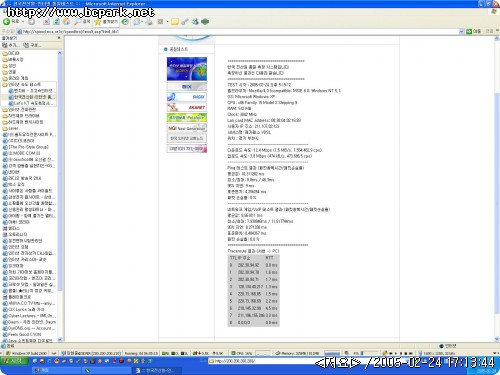
Task: Open the address bar dropdown arrow
Action: pyautogui.click(x=462, y=31)
